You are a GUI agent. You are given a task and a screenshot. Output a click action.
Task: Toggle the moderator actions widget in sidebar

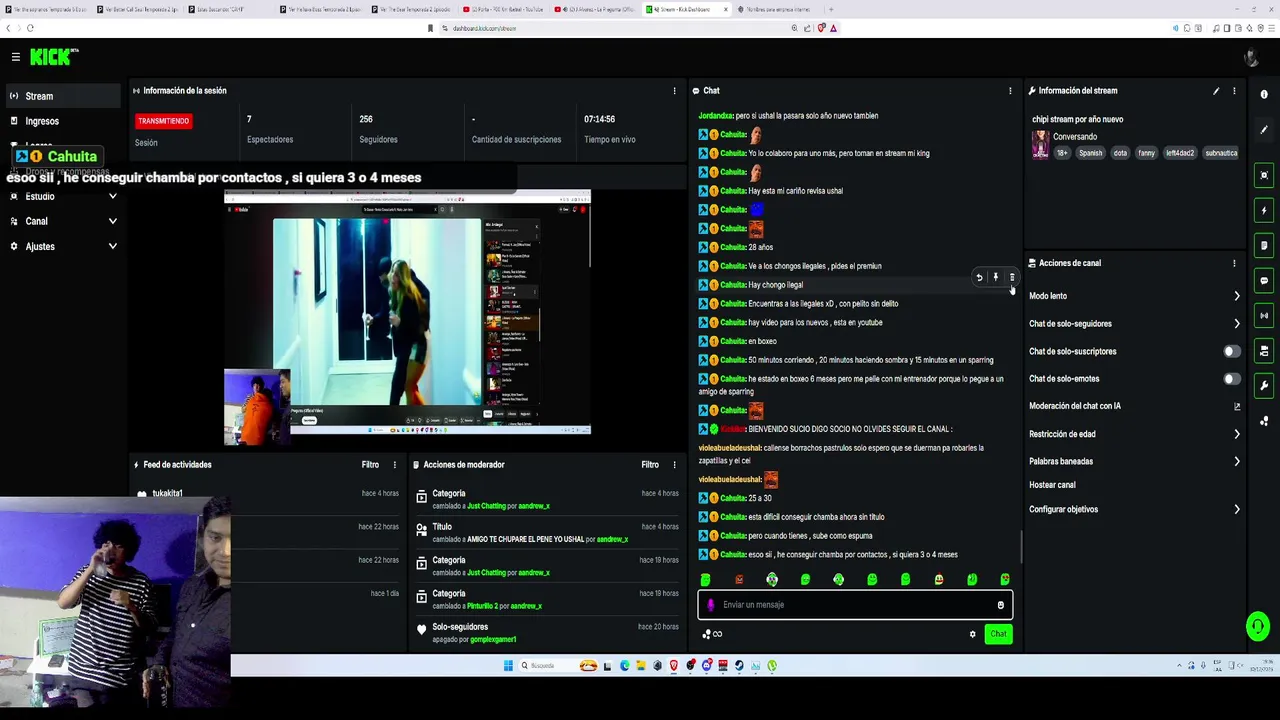(1264, 351)
